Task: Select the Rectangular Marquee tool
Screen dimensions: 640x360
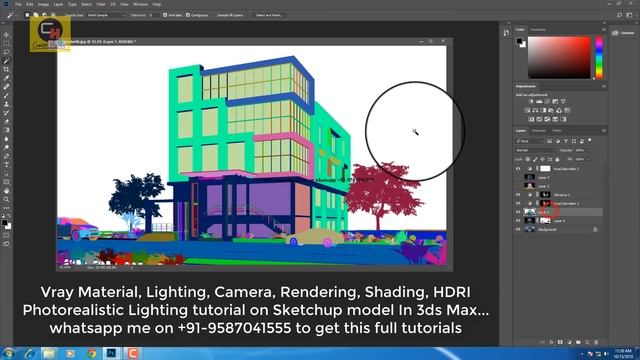Action: pos(6,43)
